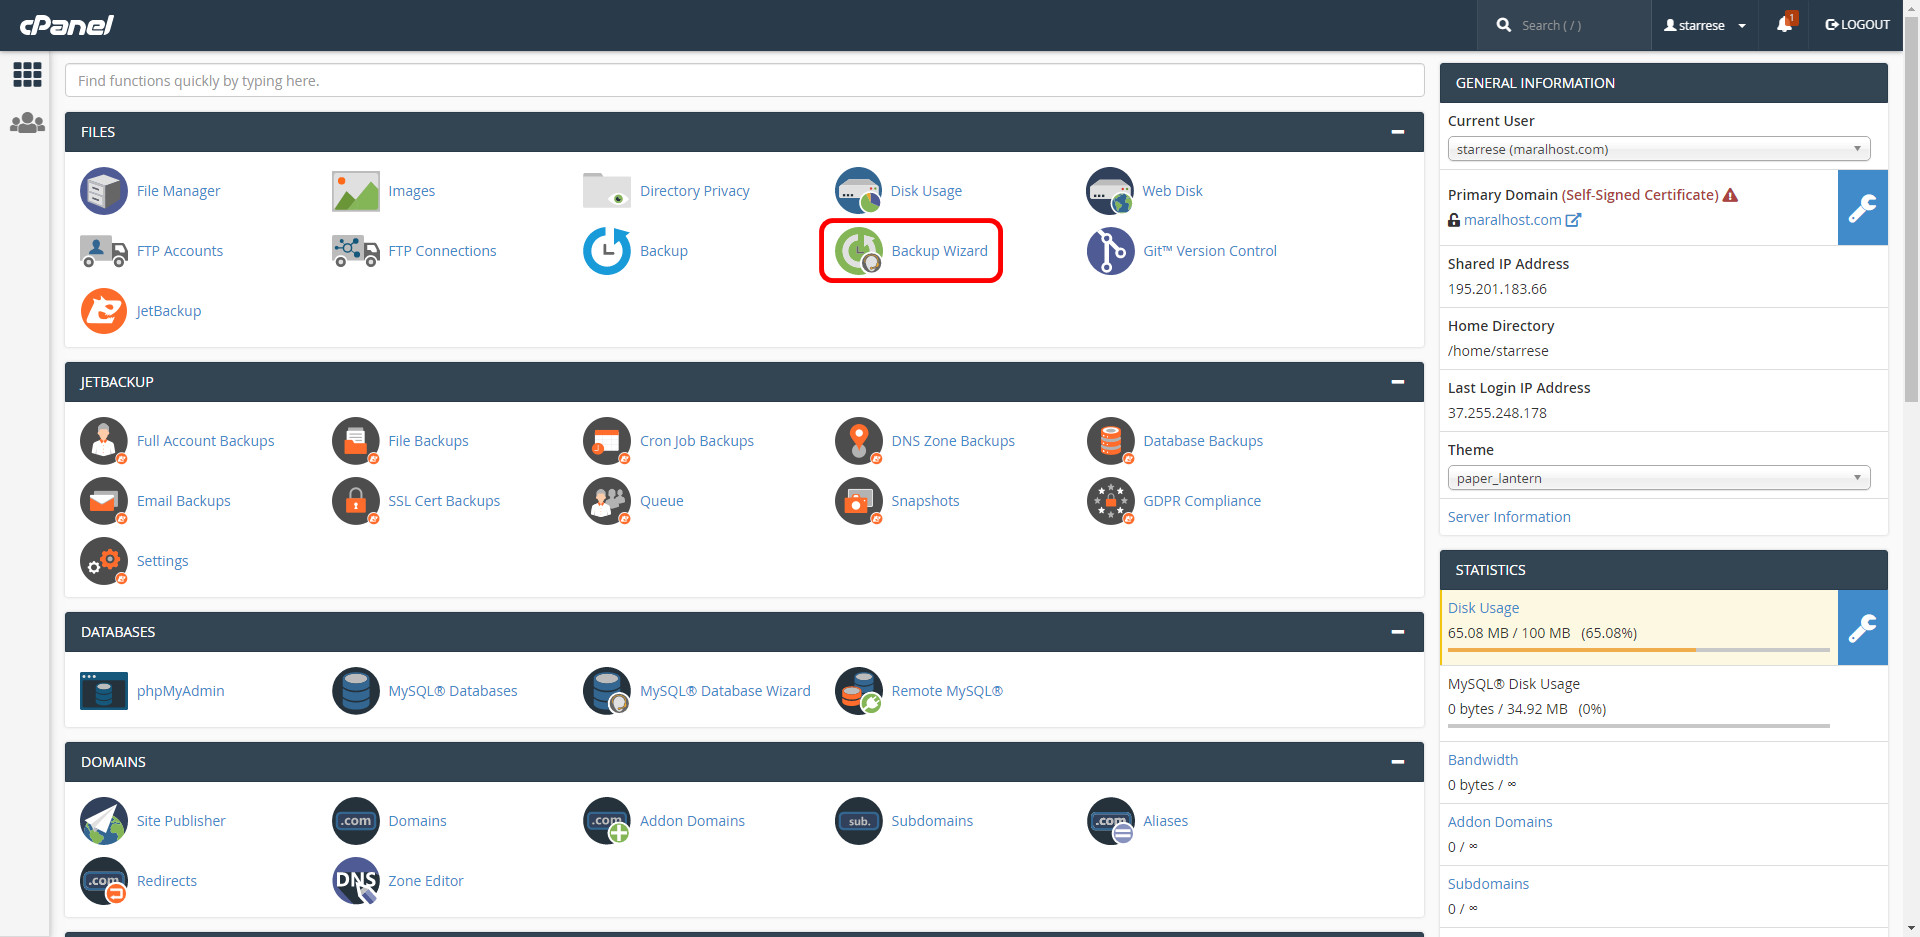Click the phpMyAdmin icon
This screenshot has width=1920, height=937.
point(104,691)
